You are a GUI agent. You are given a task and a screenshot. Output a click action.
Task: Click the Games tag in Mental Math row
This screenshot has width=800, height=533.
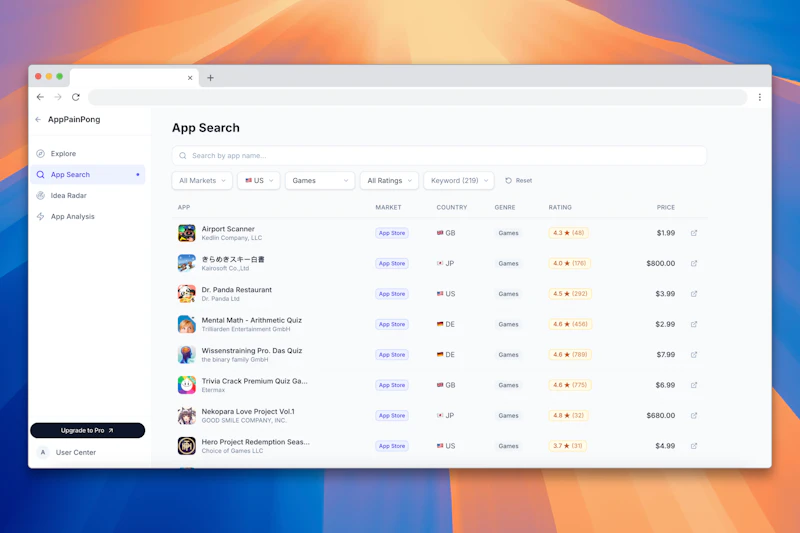click(508, 324)
